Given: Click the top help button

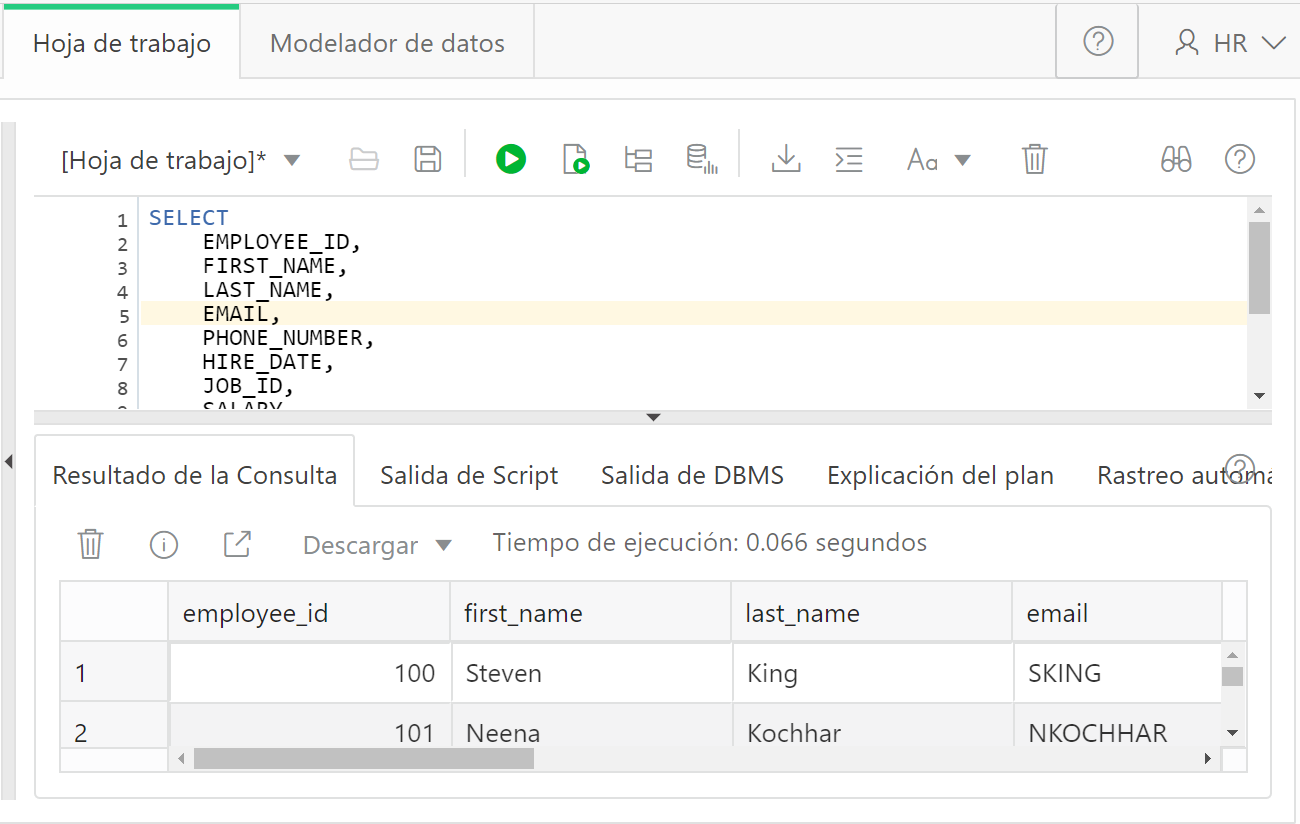Looking at the screenshot, I should (x=1097, y=41).
